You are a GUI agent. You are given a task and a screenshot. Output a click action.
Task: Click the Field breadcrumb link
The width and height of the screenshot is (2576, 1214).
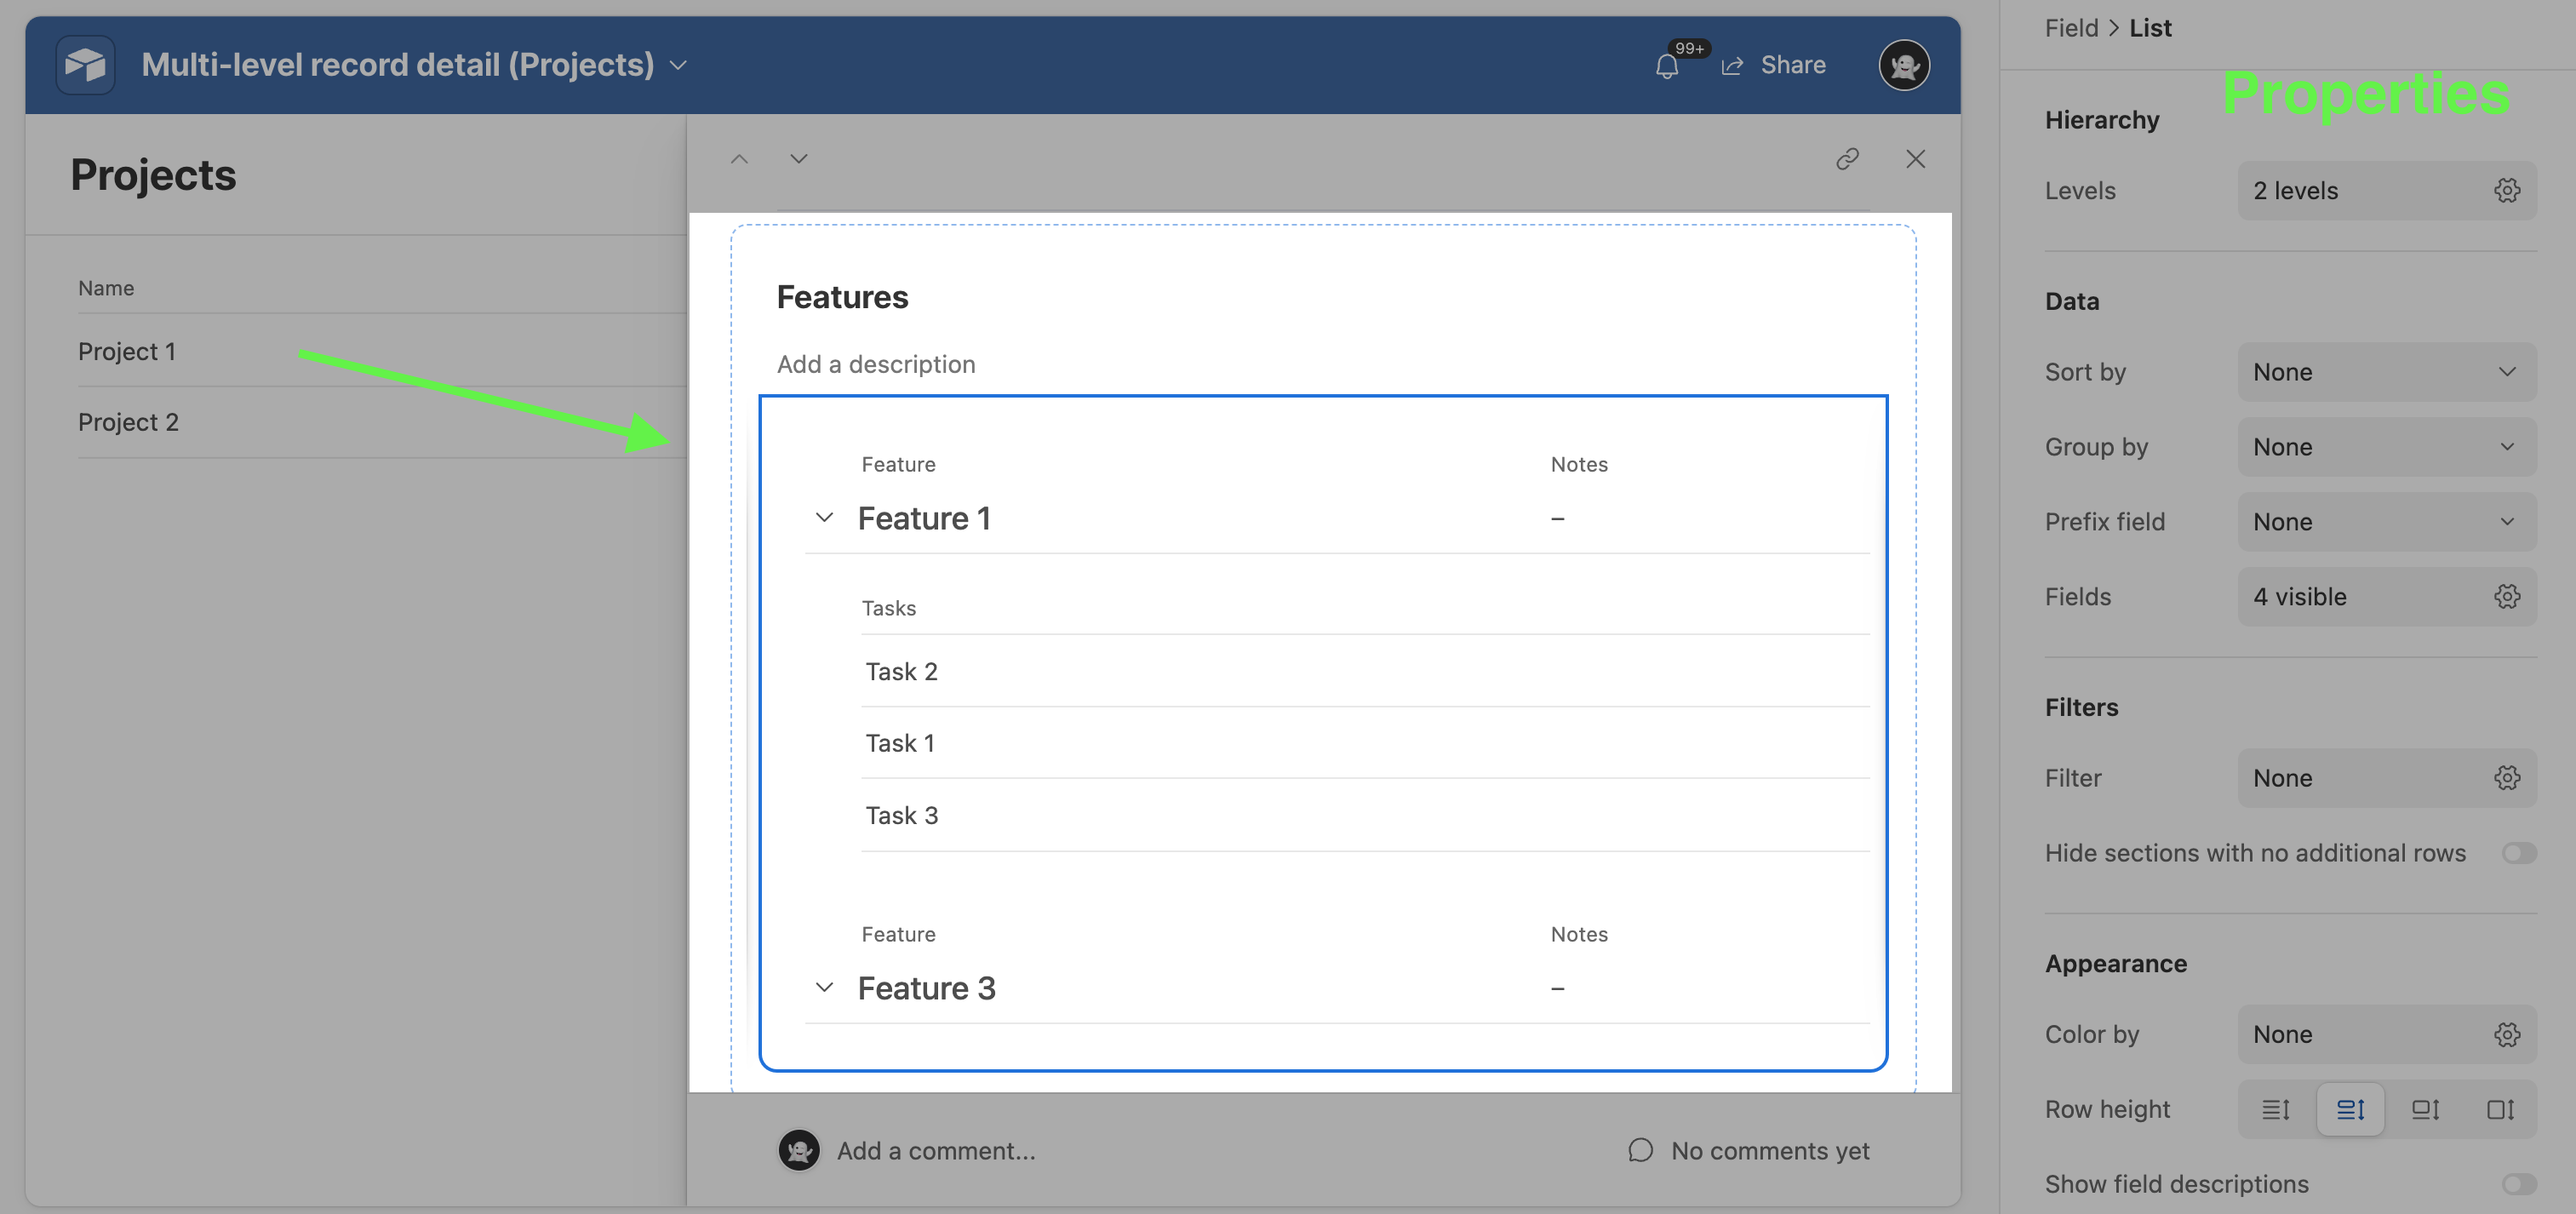pyautogui.click(x=2071, y=28)
